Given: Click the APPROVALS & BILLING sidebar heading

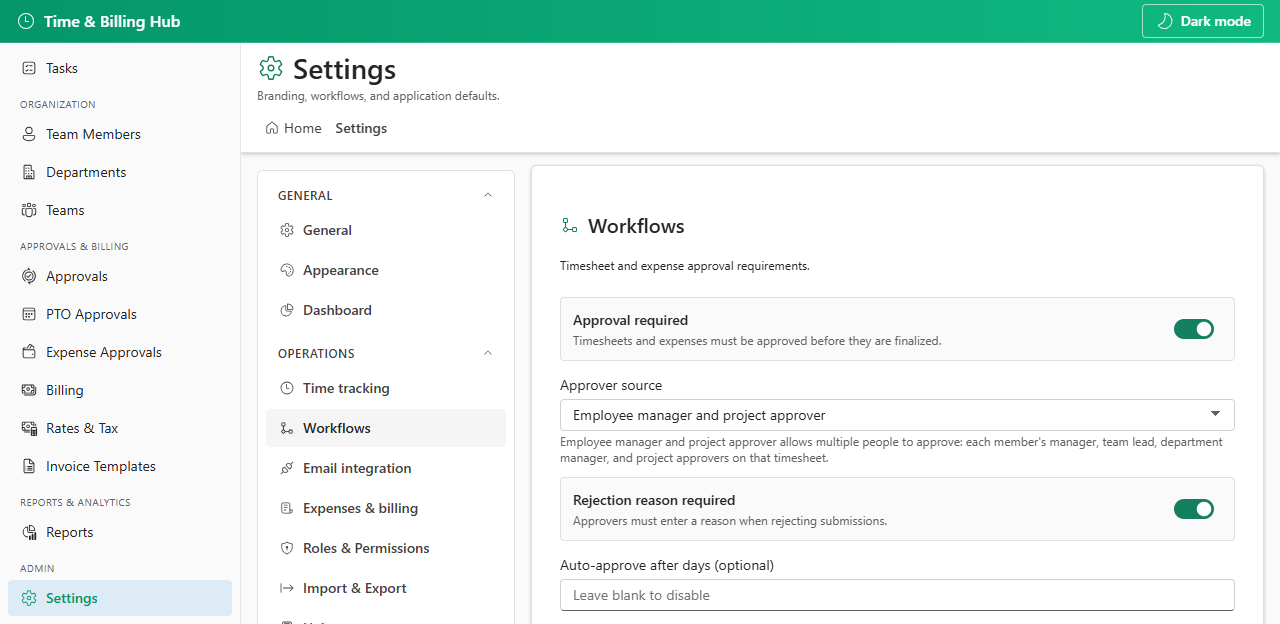Looking at the screenshot, I should click(74, 246).
